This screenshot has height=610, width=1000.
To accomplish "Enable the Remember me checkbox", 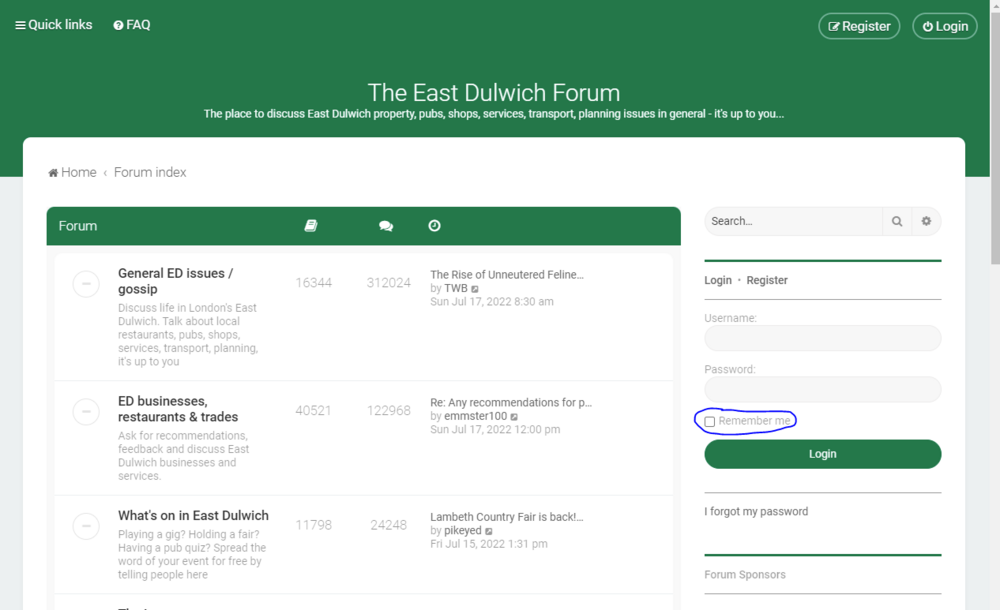I will click(710, 422).
